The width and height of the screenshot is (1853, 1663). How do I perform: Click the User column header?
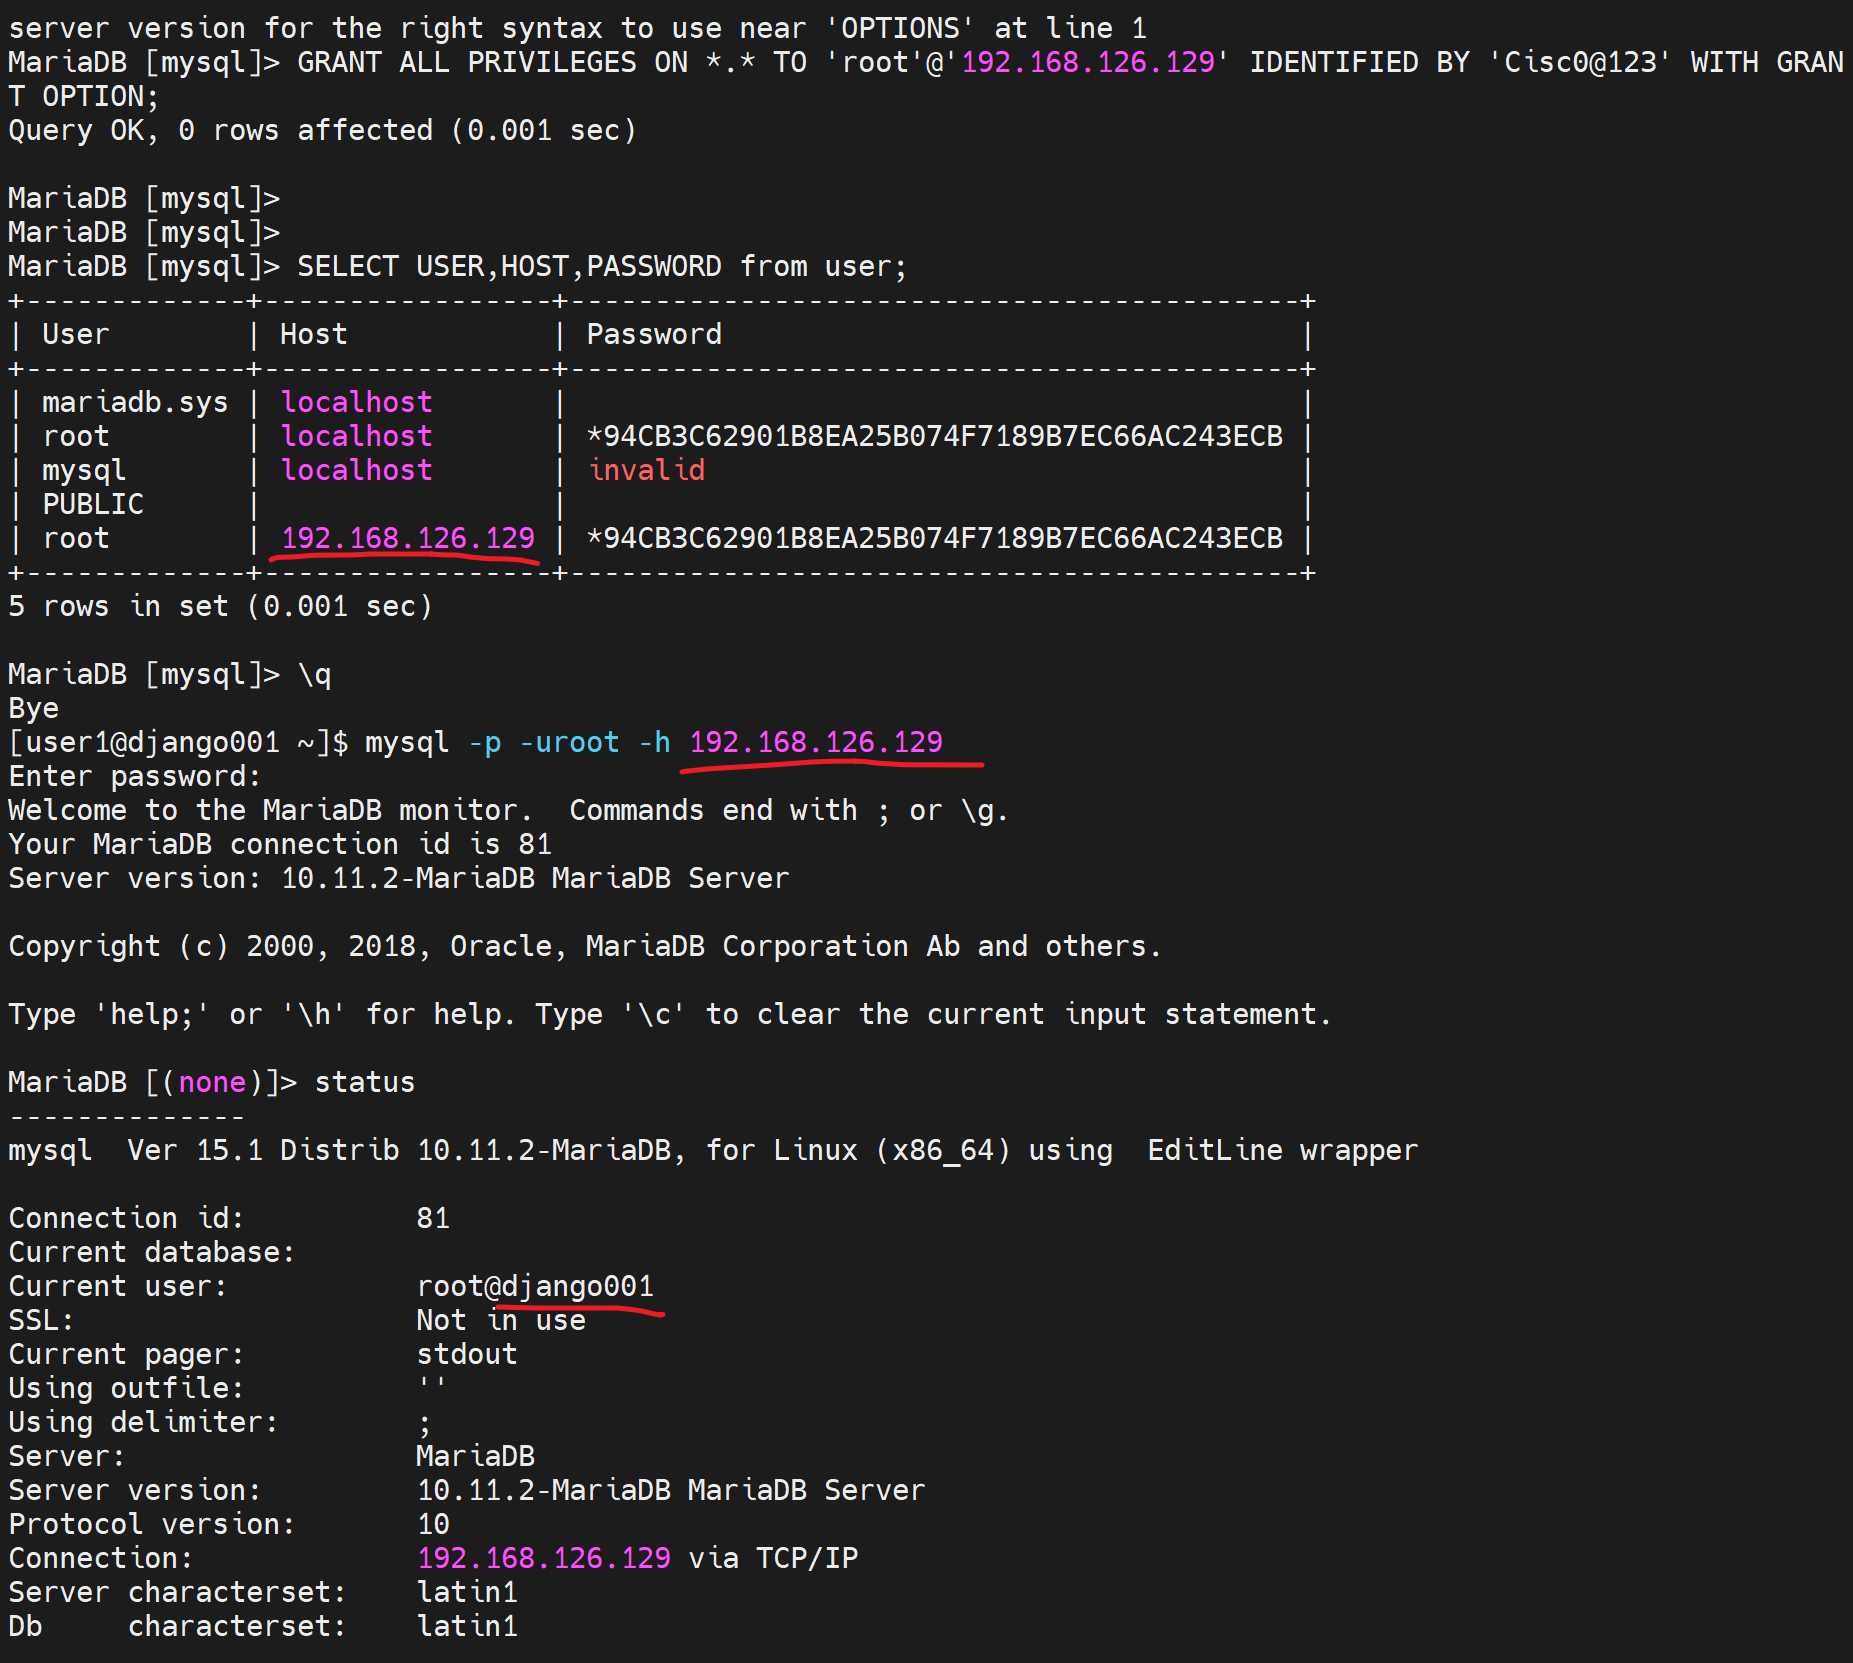point(75,334)
